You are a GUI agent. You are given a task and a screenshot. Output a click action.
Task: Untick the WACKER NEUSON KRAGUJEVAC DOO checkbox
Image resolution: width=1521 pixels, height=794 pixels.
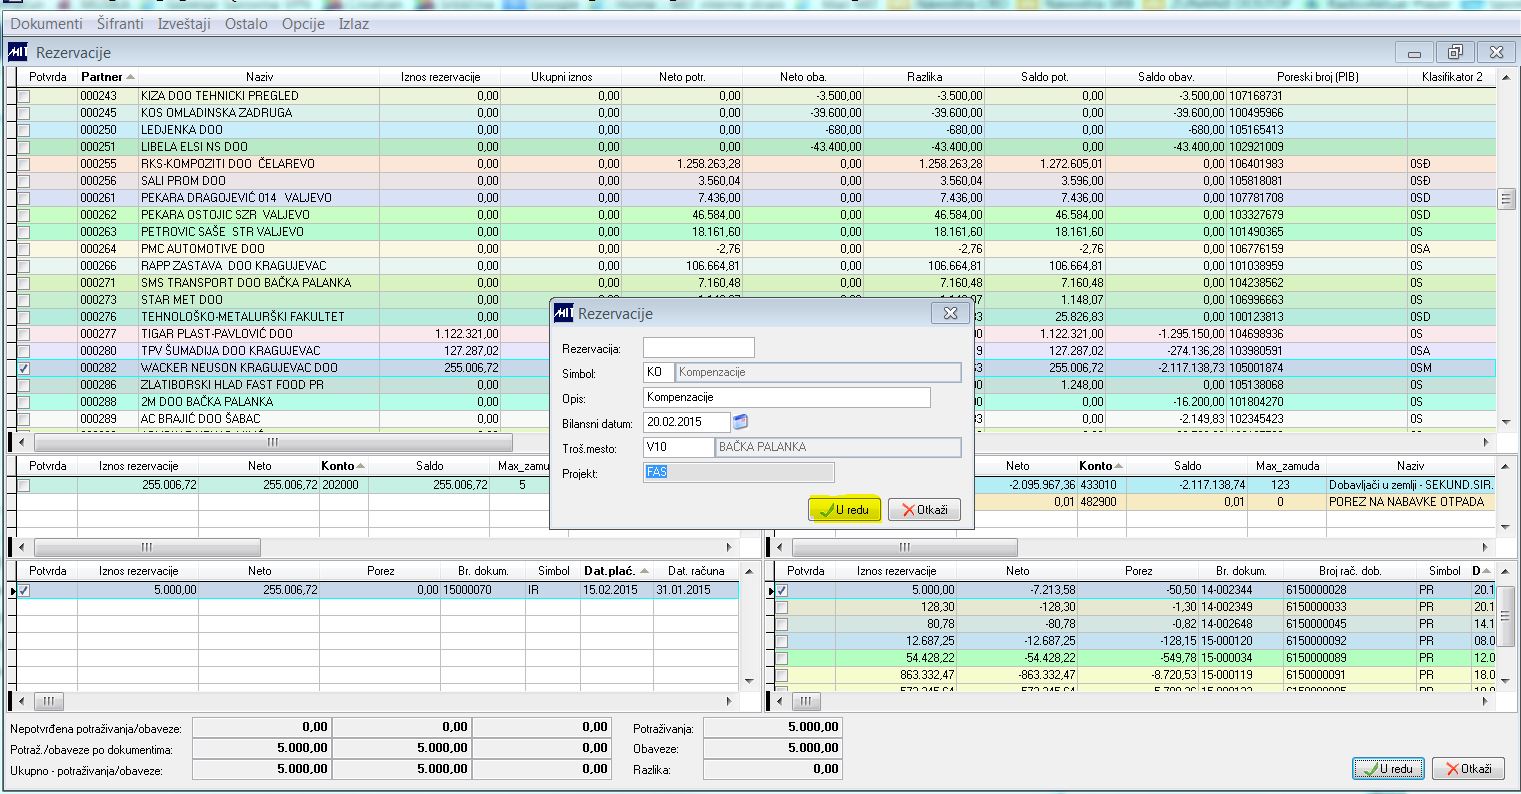[23, 368]
